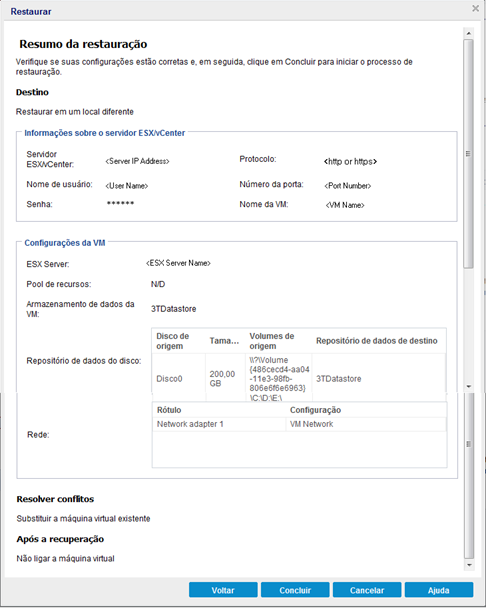
Task: Click the upper scrollbar thumb grip
Action: (x=468, y=154)
